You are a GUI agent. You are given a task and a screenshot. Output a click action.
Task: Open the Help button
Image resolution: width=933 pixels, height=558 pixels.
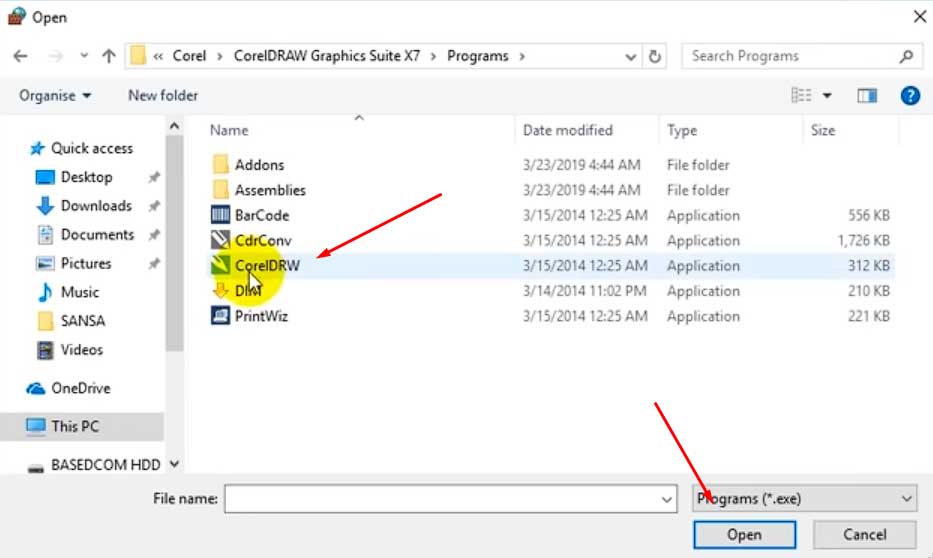tap(910, 95)
